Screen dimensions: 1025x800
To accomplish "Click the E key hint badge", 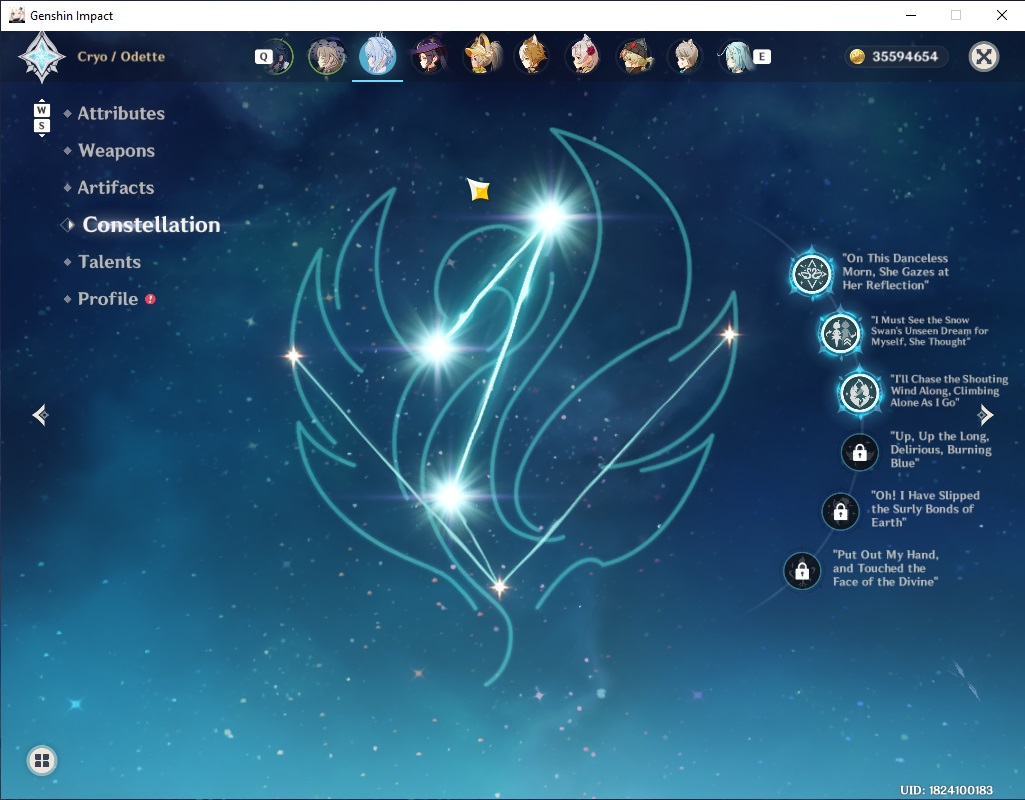I will pyautogui.click(x=762, y=56).
